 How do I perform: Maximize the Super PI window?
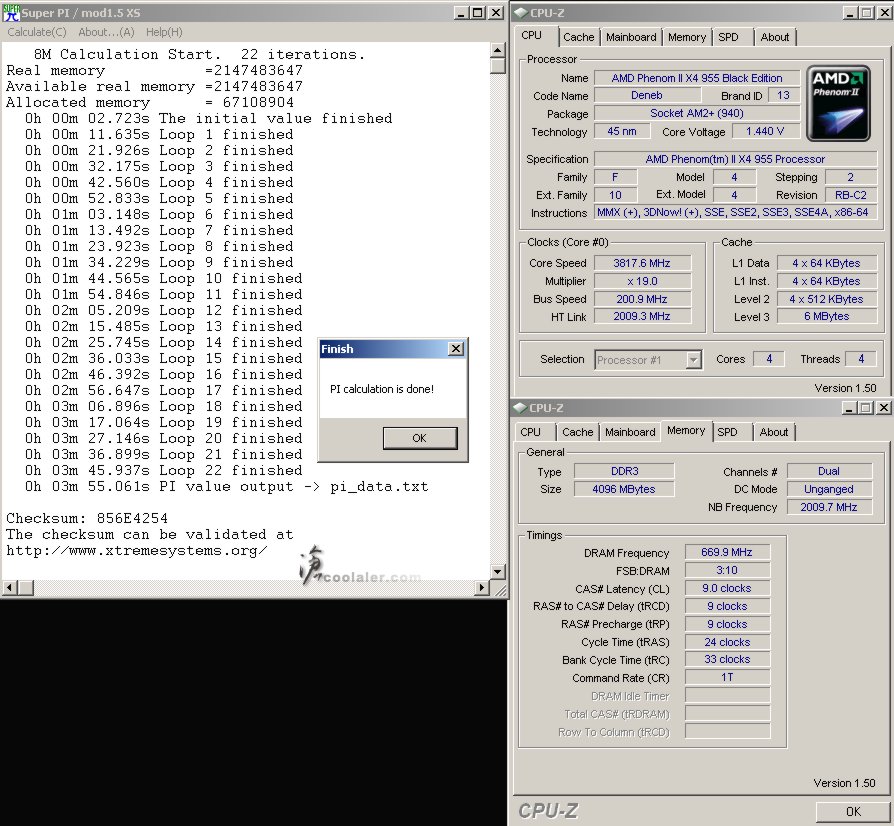pyautogui.click(x=478, y=13)
